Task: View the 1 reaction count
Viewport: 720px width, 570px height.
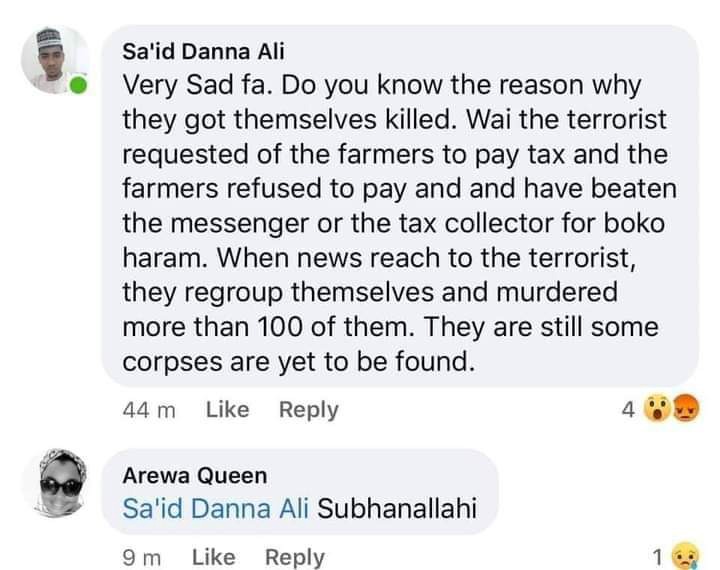Action: 658,557
